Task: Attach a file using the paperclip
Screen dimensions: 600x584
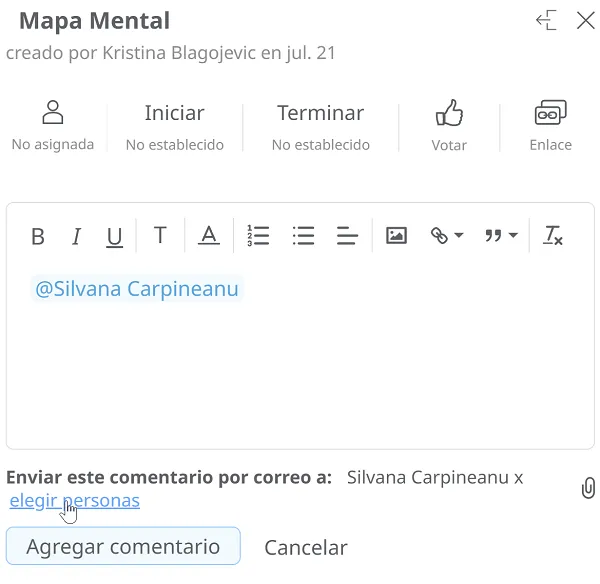Action: pos(589,488)
